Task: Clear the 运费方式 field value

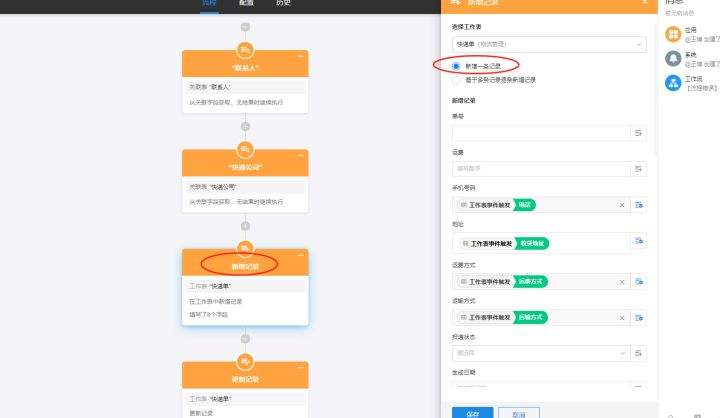Action: coord(622,282)
